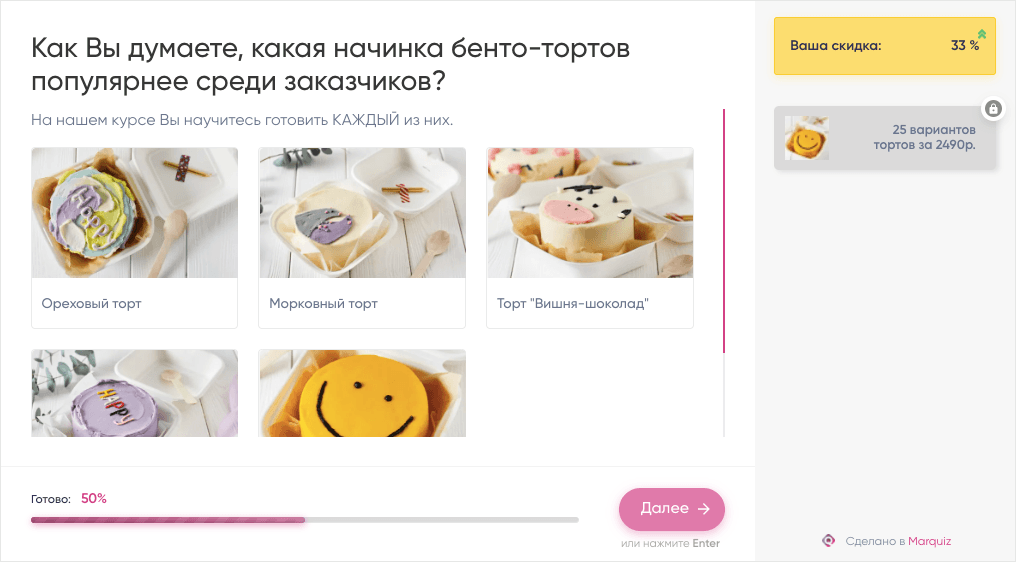Select the Ореховый торт option
Screen dimensions: 1016x562
coord(135,238)
